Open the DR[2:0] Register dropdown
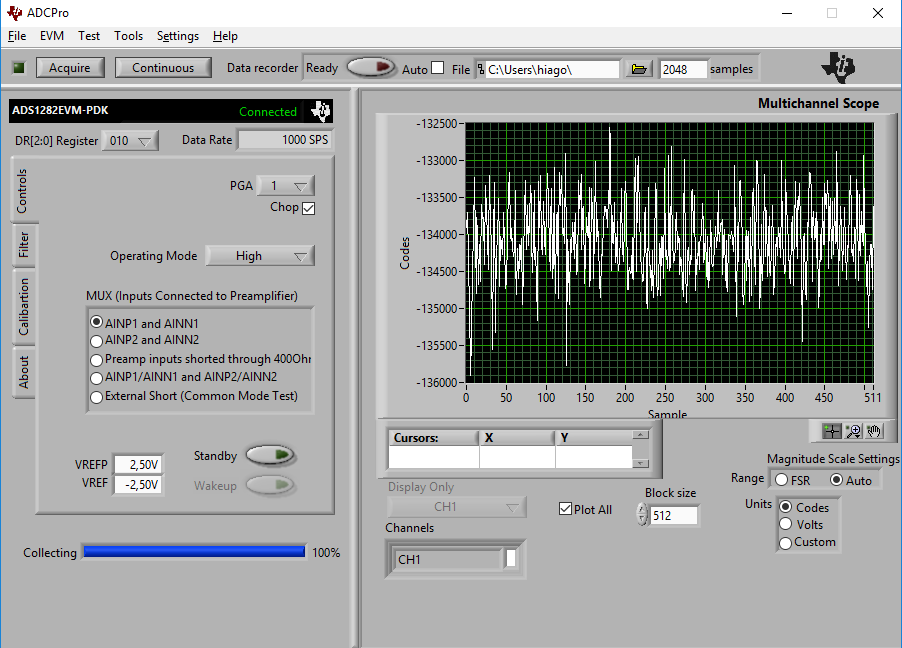This screenshot has height=648, width=902. point(131,141)
